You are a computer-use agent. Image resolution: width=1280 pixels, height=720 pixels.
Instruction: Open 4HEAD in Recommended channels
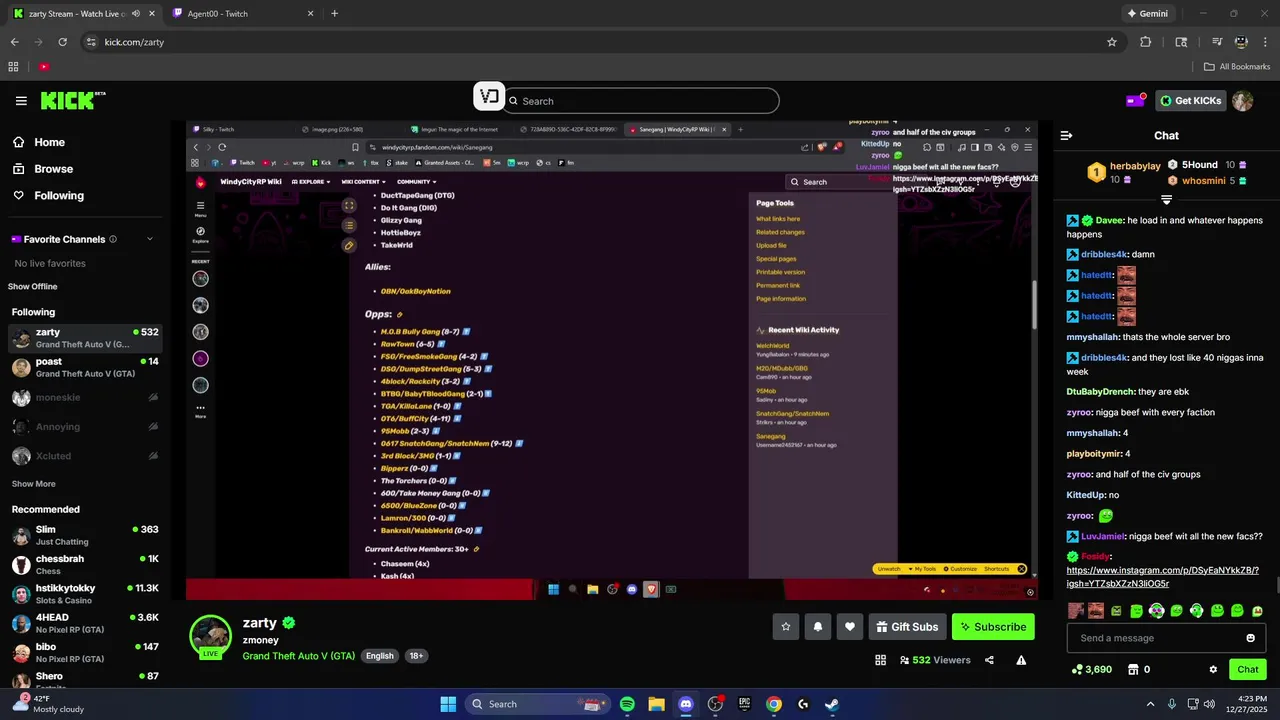(x=85, y=623)
